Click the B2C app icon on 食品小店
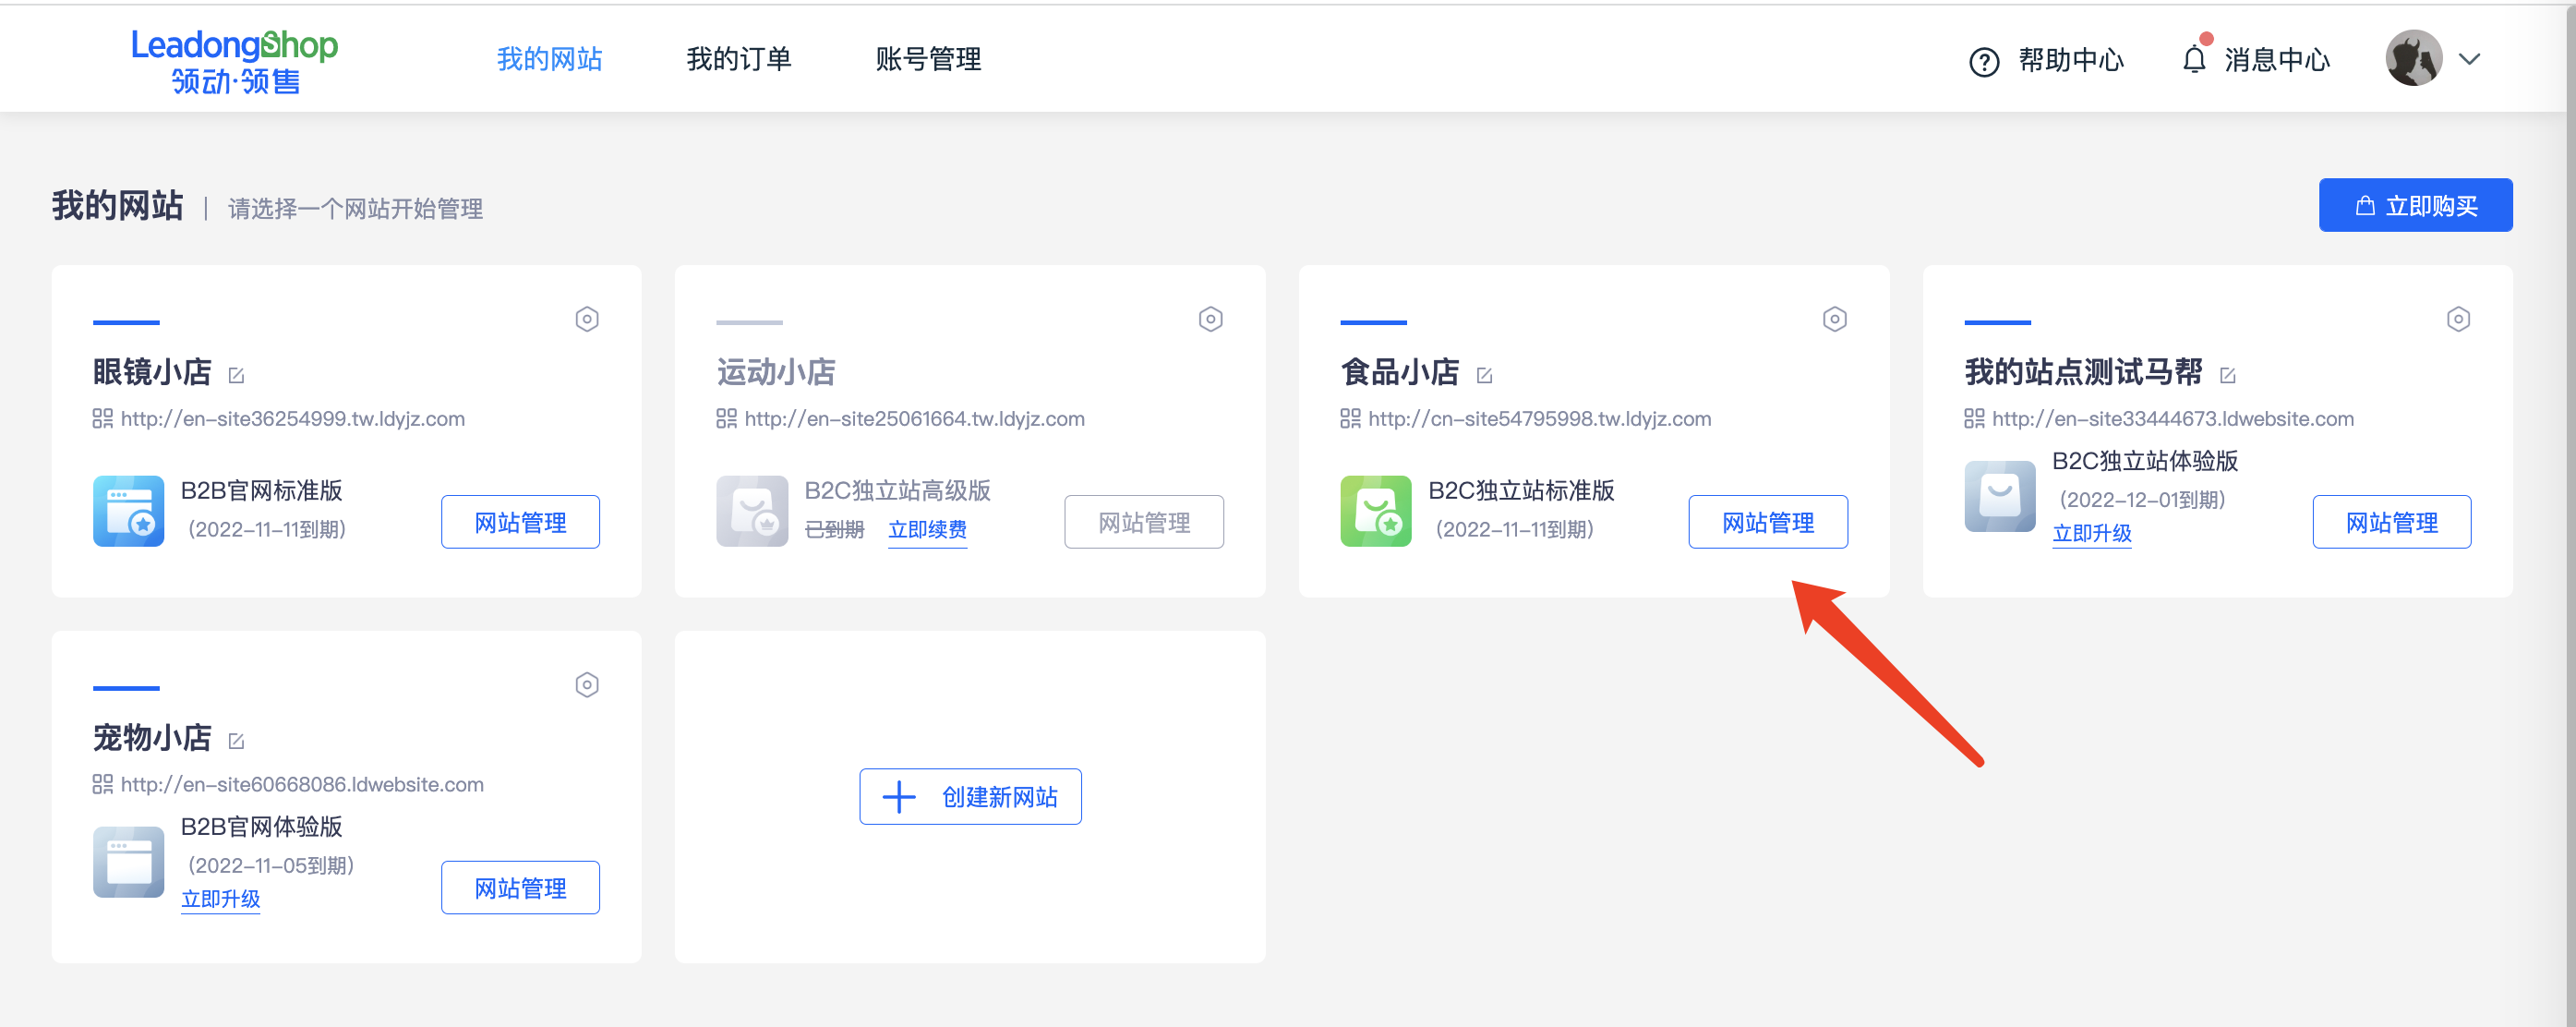 pos(1376,511)
